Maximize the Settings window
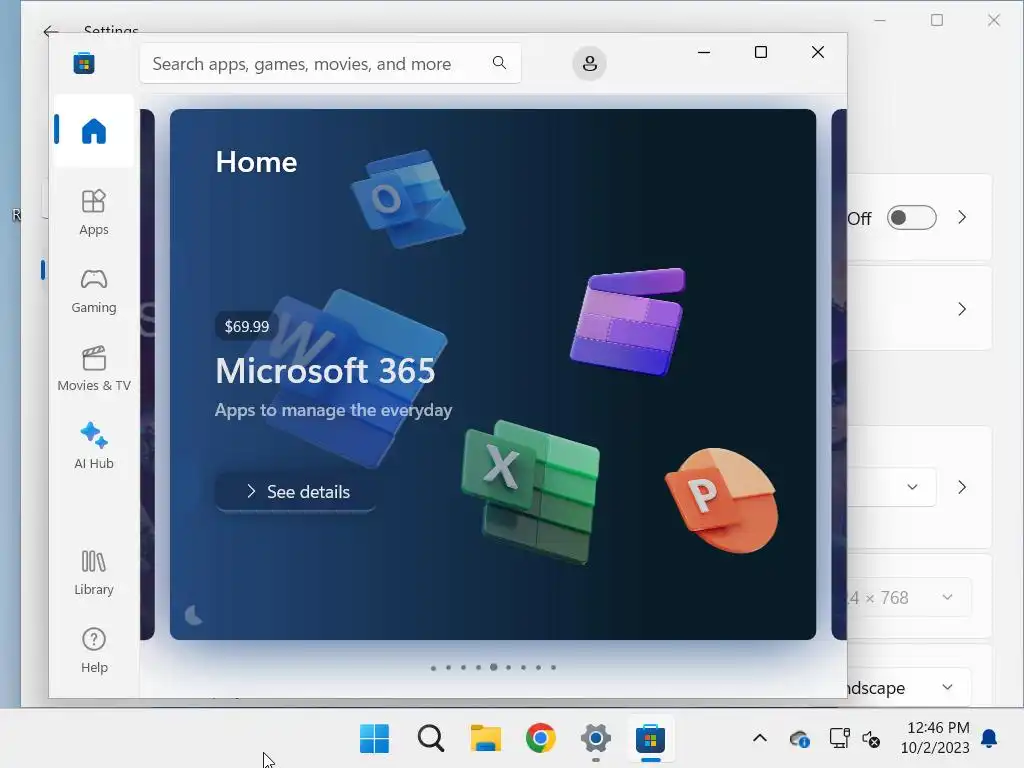 point(937,20)
